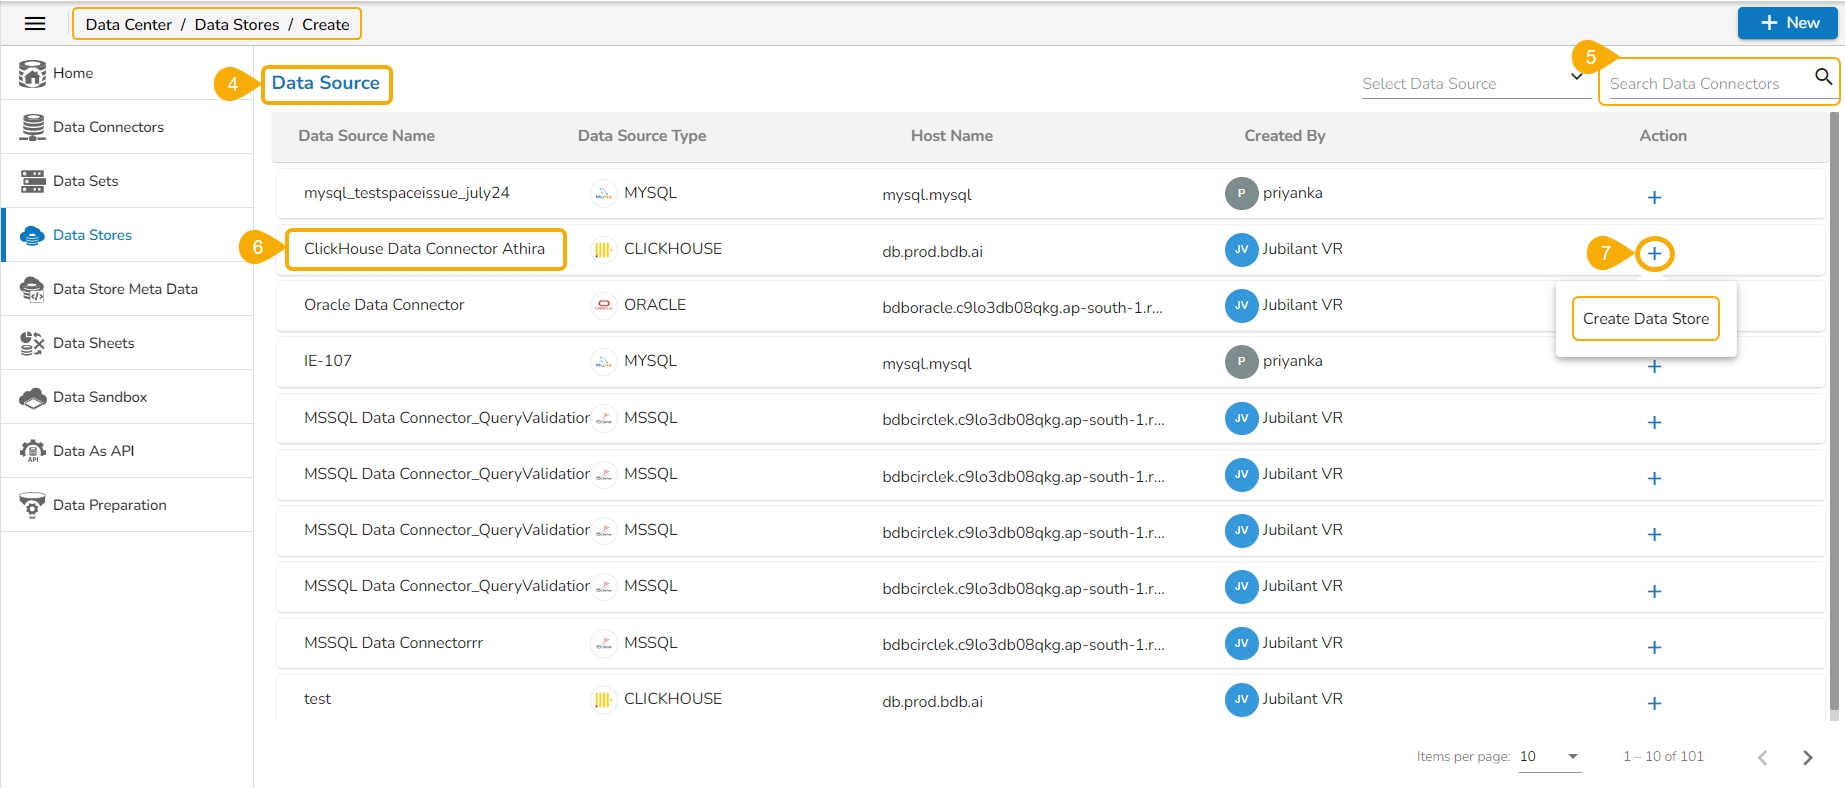The height and width of the screenshot is (788, 1845).
Task: Select Data Sets in sidebar
Action: 86,181
